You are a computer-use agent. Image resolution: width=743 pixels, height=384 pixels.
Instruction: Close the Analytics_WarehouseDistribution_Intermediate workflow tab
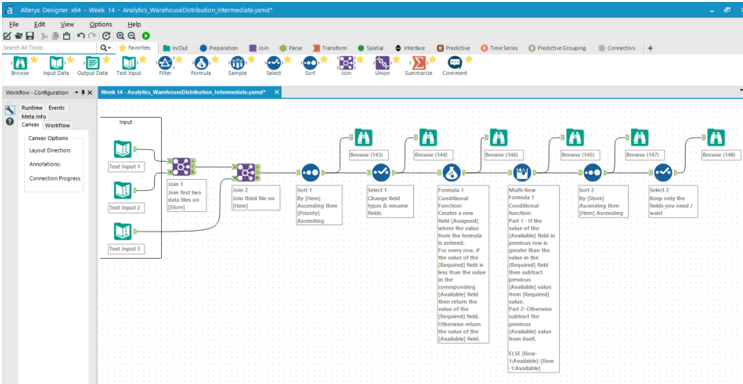[x=277, y=92]
